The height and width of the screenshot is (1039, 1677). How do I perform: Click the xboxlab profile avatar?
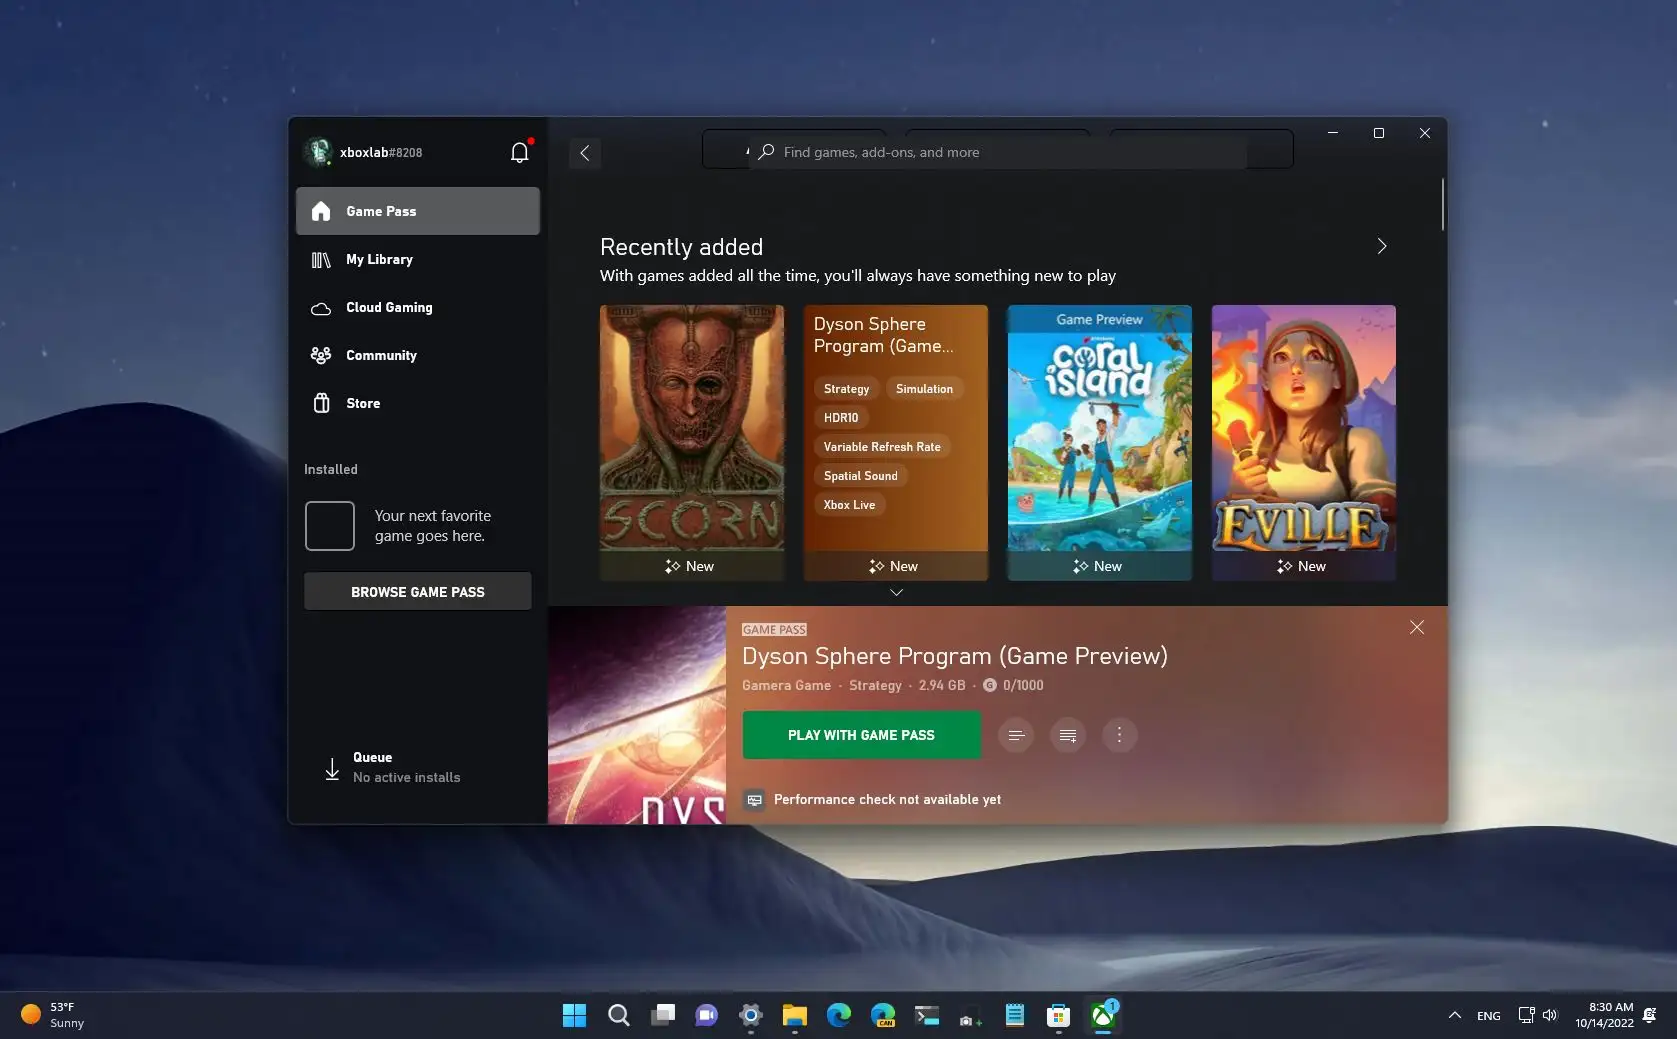319,152
